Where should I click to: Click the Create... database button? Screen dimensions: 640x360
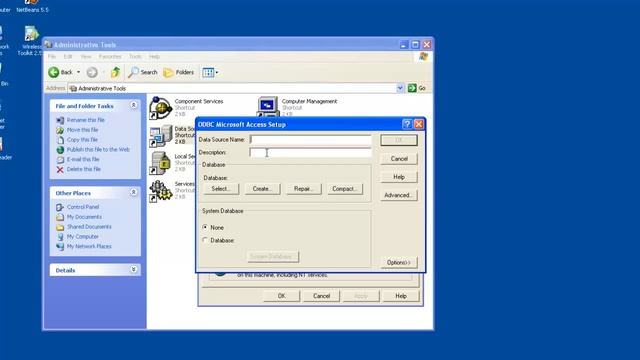point(262,189)
